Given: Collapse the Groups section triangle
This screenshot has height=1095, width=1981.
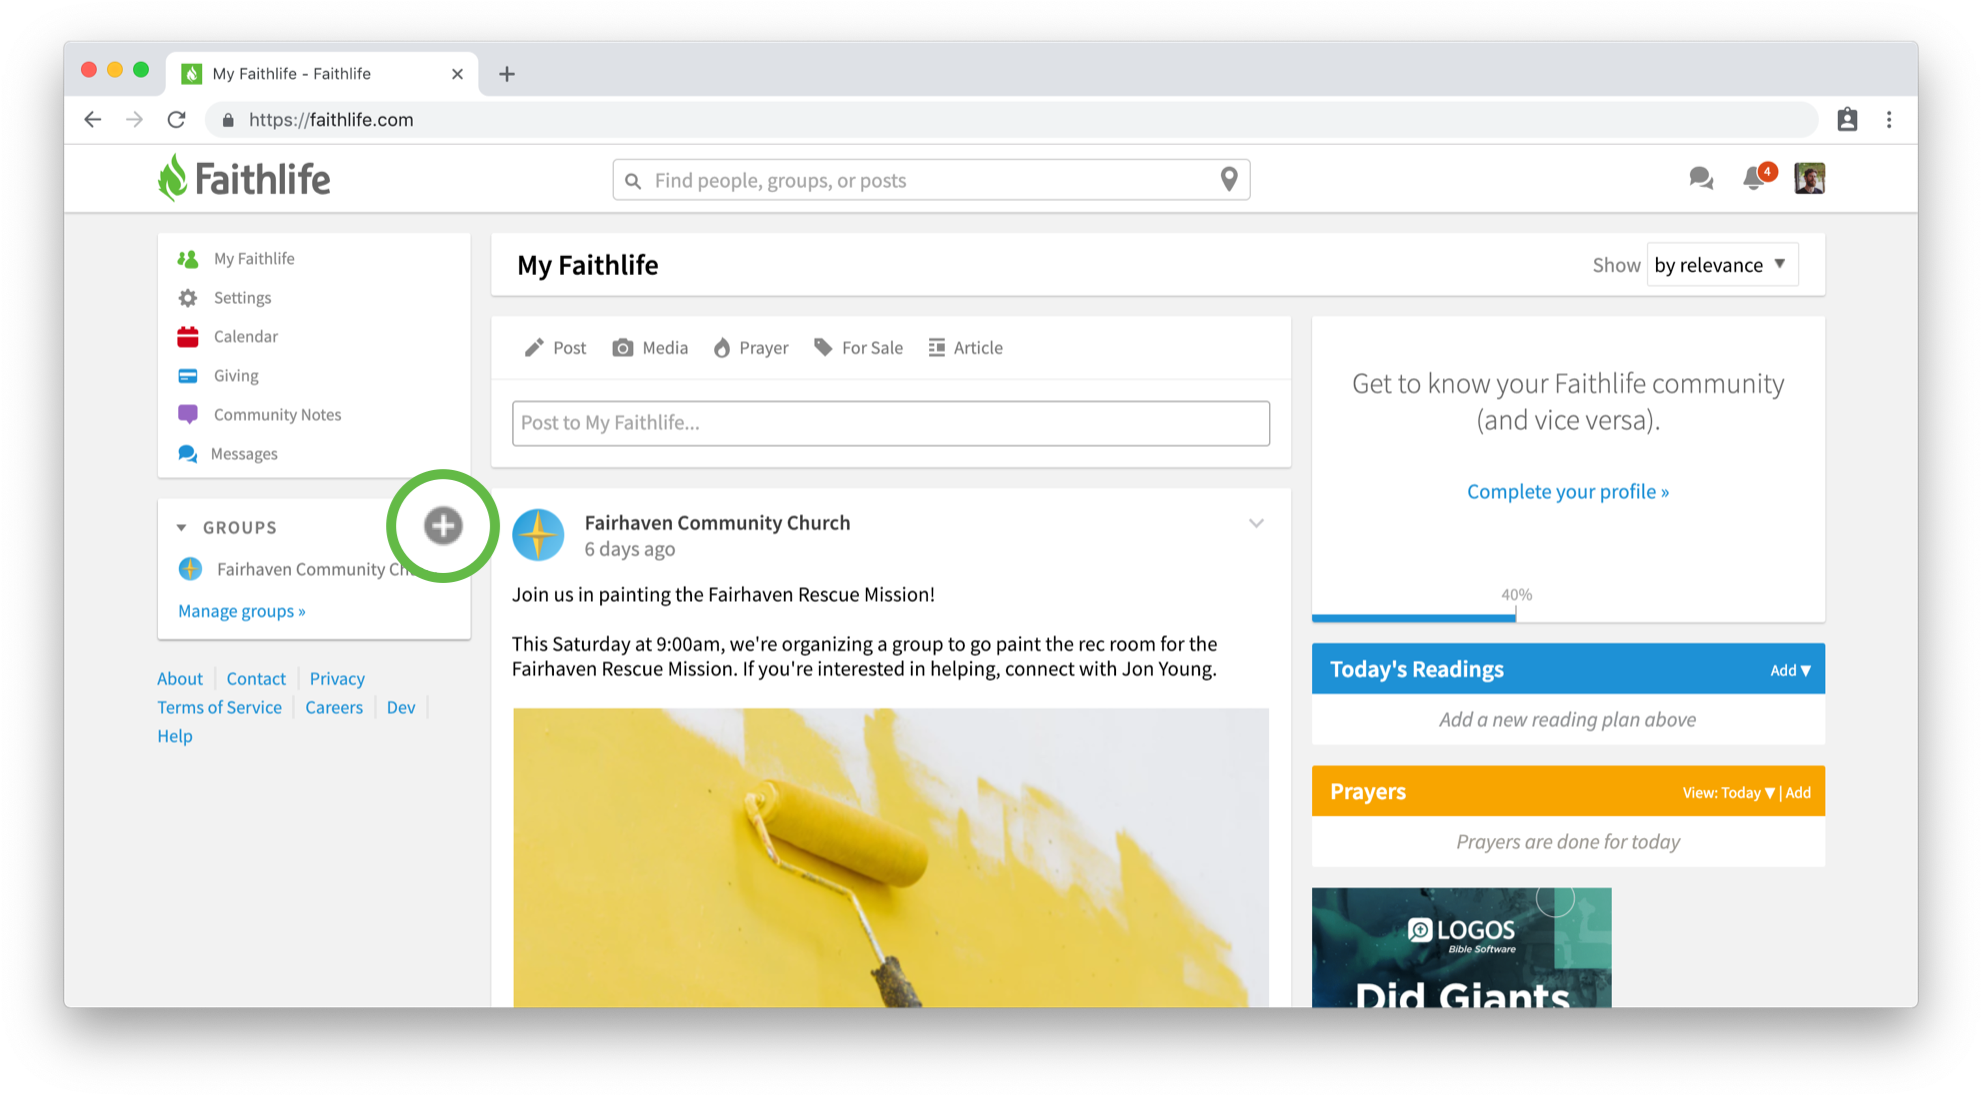Looking at the screenshot, I should 181,527.
